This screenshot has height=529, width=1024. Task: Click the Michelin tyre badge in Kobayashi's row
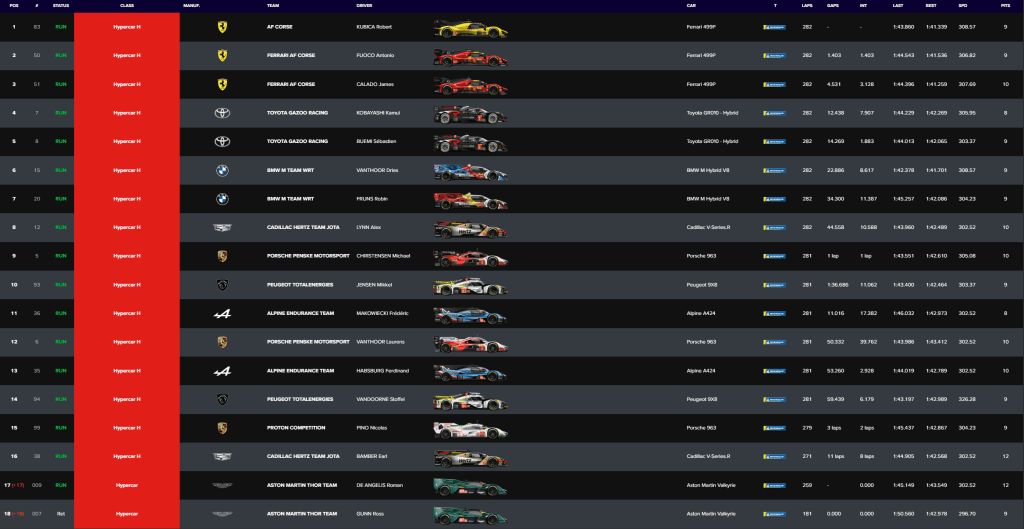[x=775, y=113]
